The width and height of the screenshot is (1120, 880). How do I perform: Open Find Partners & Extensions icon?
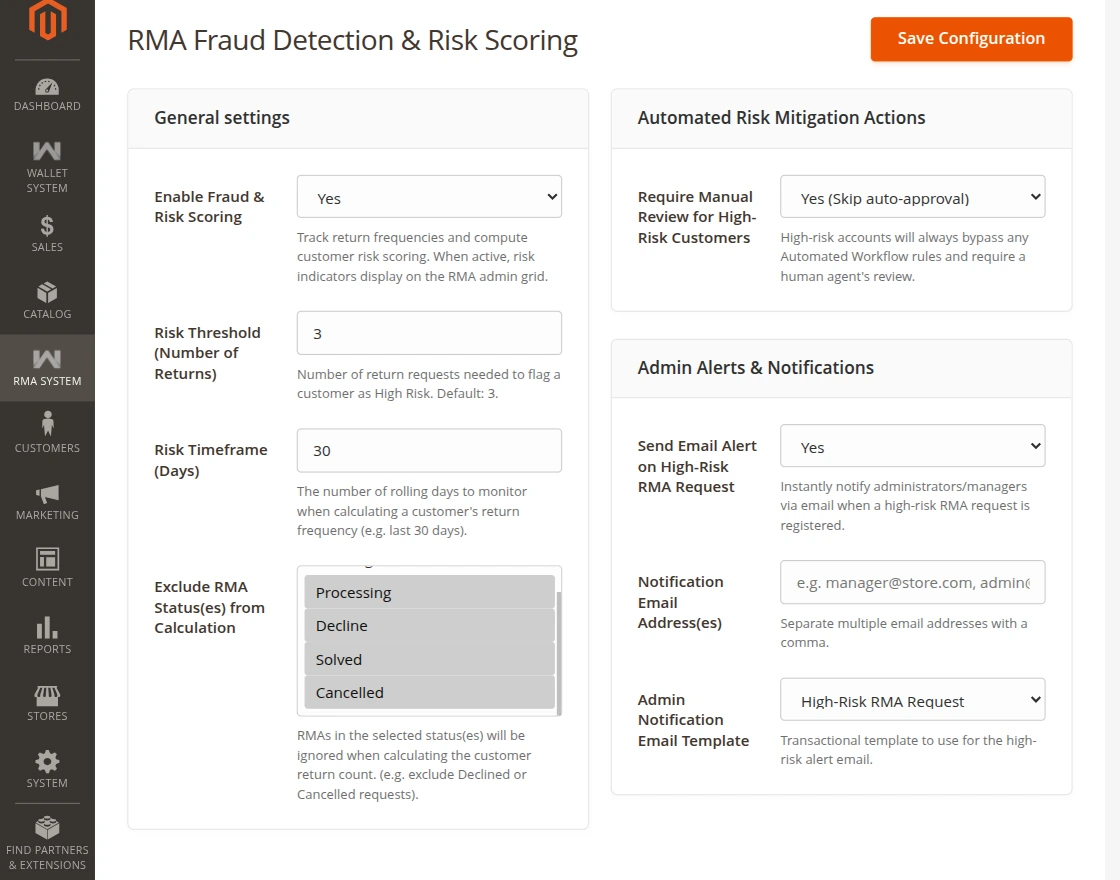click(47, 828)
